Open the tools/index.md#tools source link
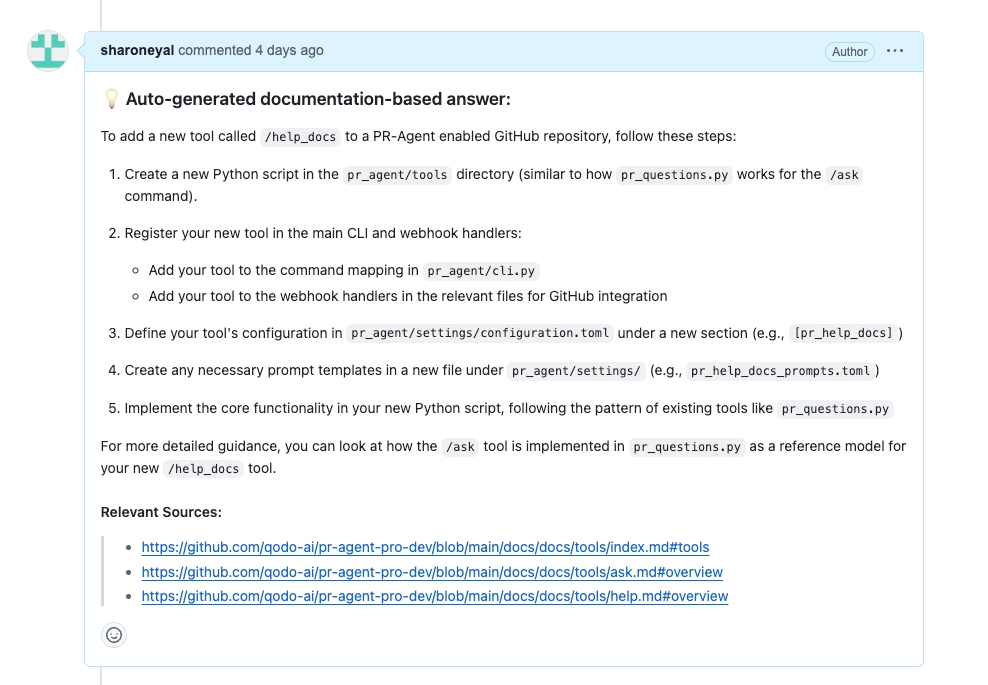 coord(425,547)
